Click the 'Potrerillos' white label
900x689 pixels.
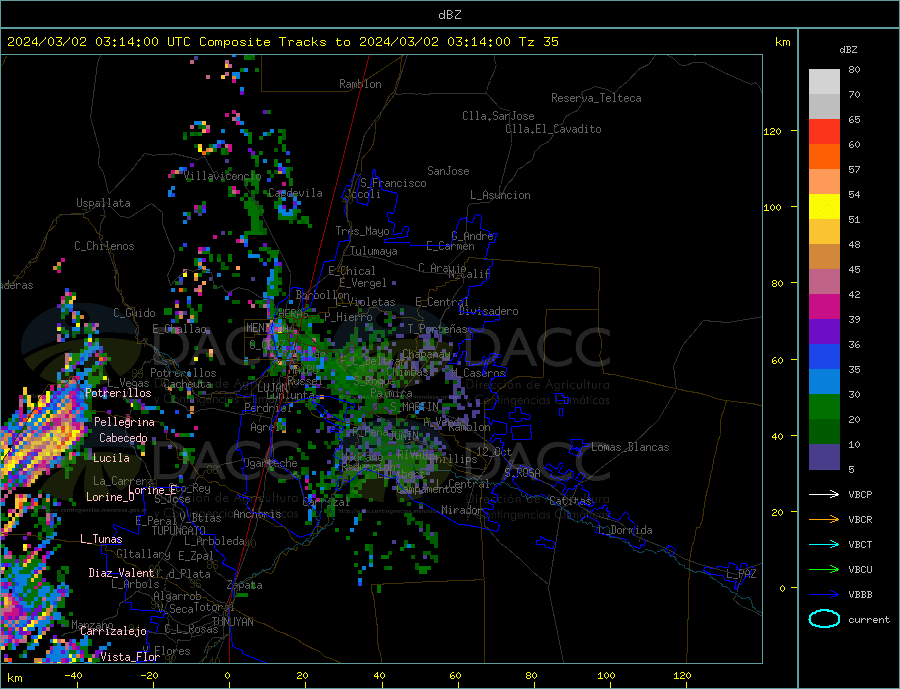pos(118,393)
